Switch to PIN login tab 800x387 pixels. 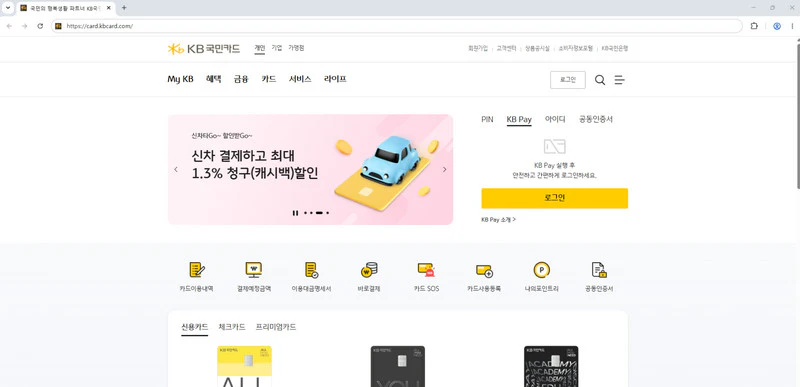[487, 119]
